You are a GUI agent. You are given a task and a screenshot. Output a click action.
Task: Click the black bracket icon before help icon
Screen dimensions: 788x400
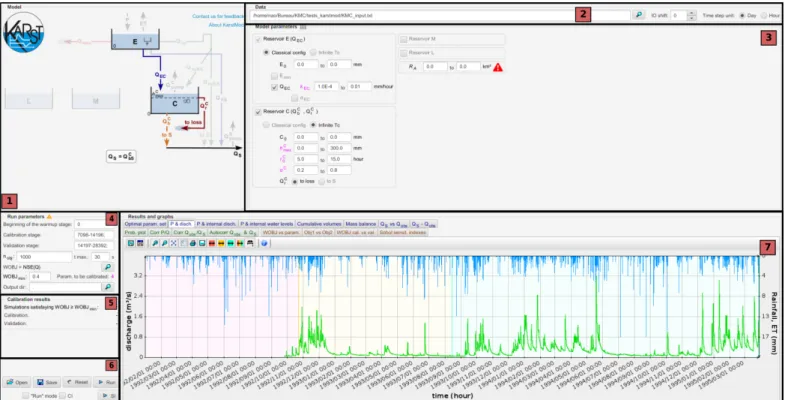[x=250, y=243]
